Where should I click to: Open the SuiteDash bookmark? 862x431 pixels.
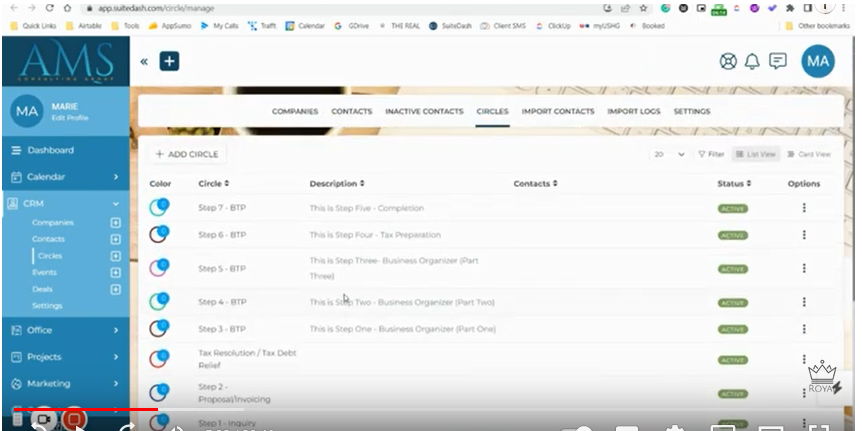click(x=450, y=26)
